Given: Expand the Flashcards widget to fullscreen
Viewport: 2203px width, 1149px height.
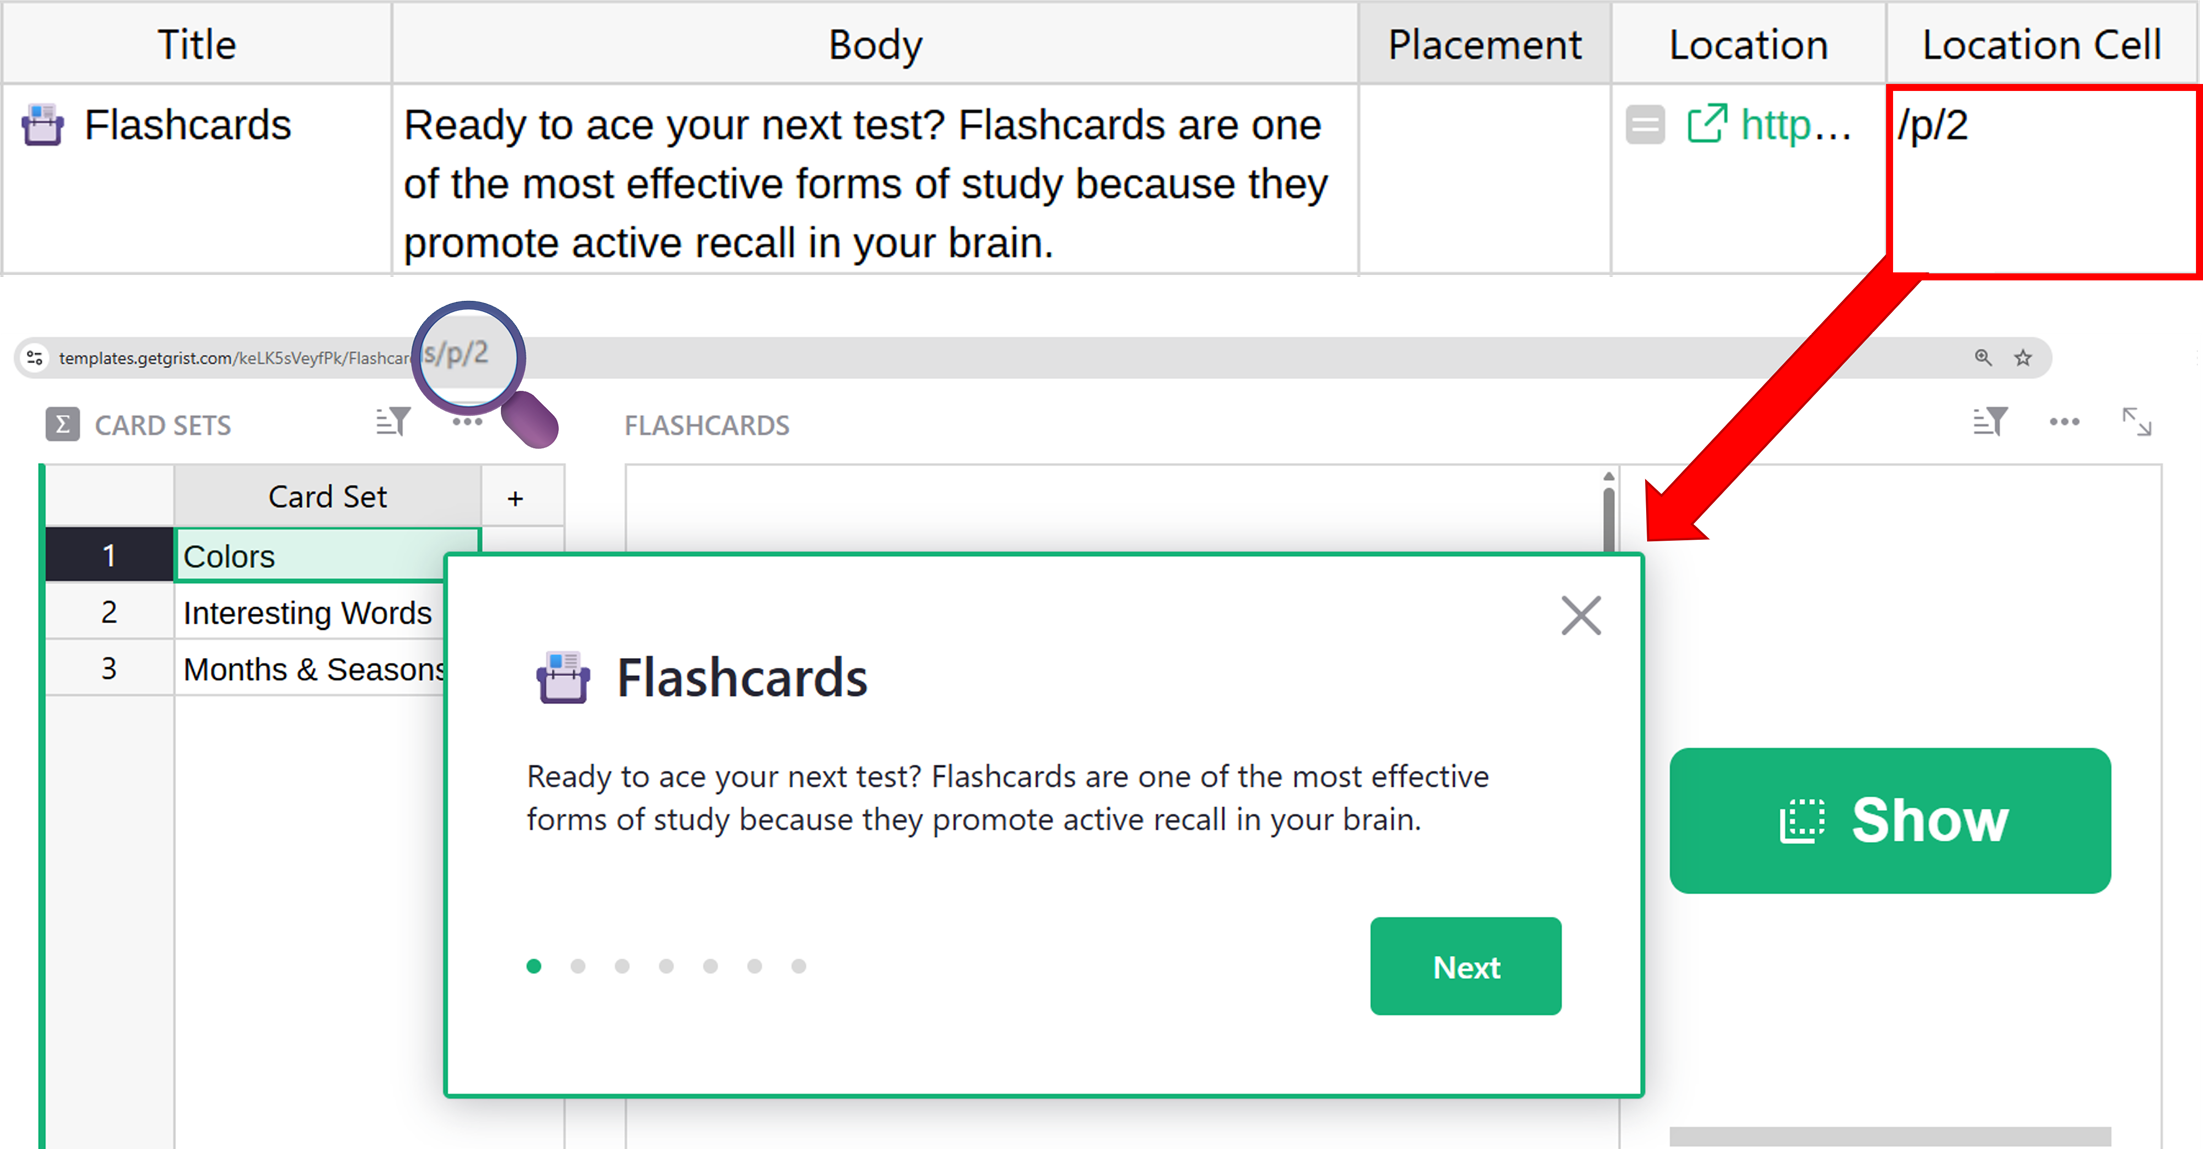Looking at the screenshot, I should pos(2136,423).
